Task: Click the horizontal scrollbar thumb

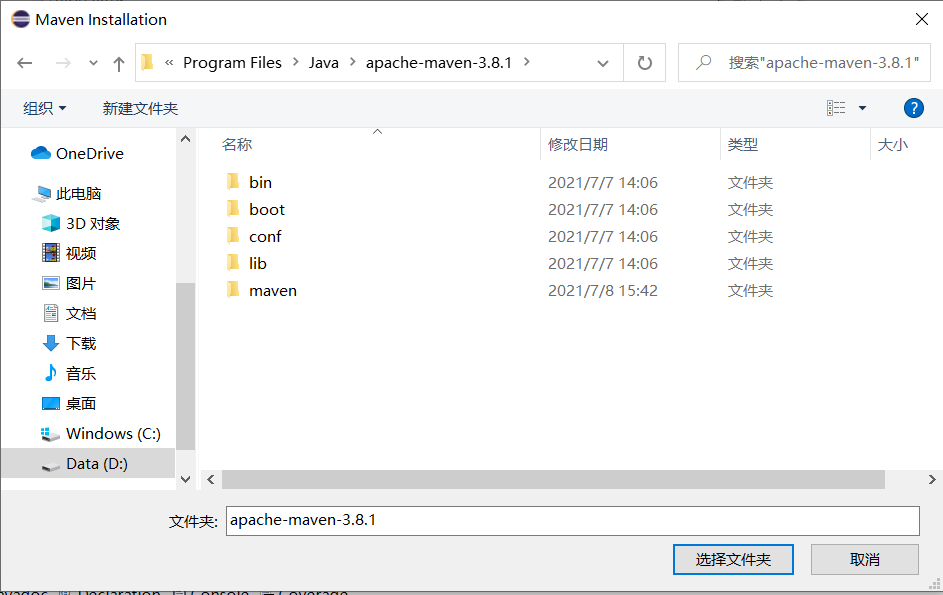Action: [553, 479]
